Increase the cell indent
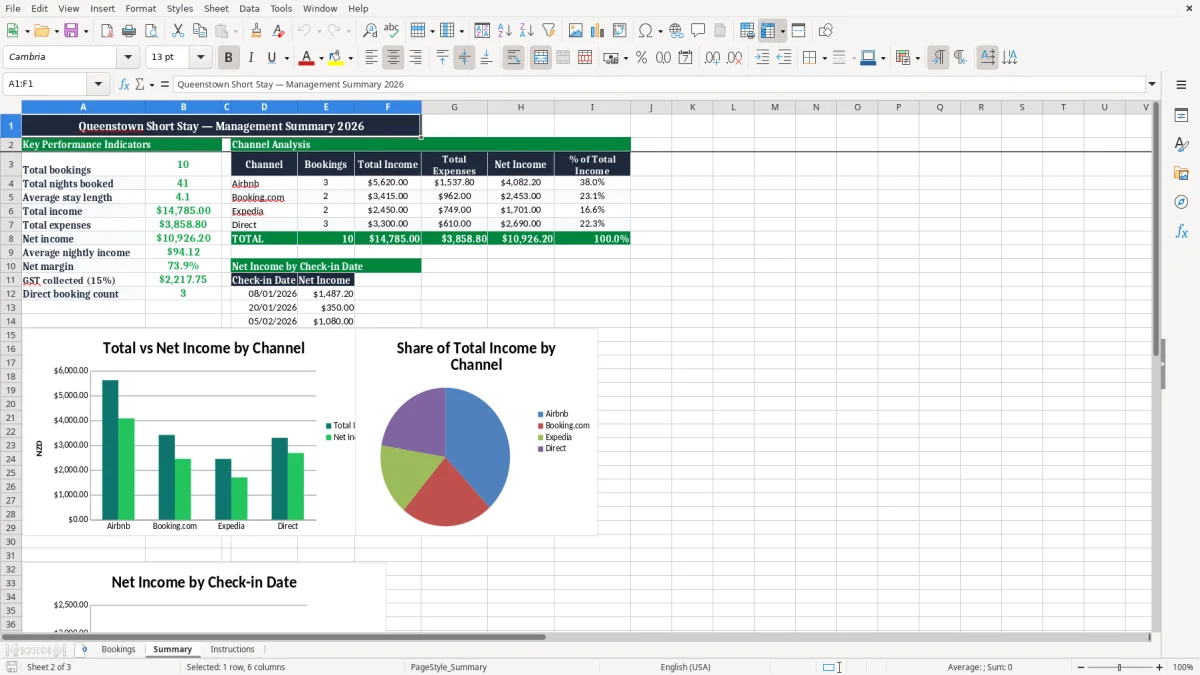The height and width of the screenshot is (675, 1200). pyautogui.click(x=762, y=58)
